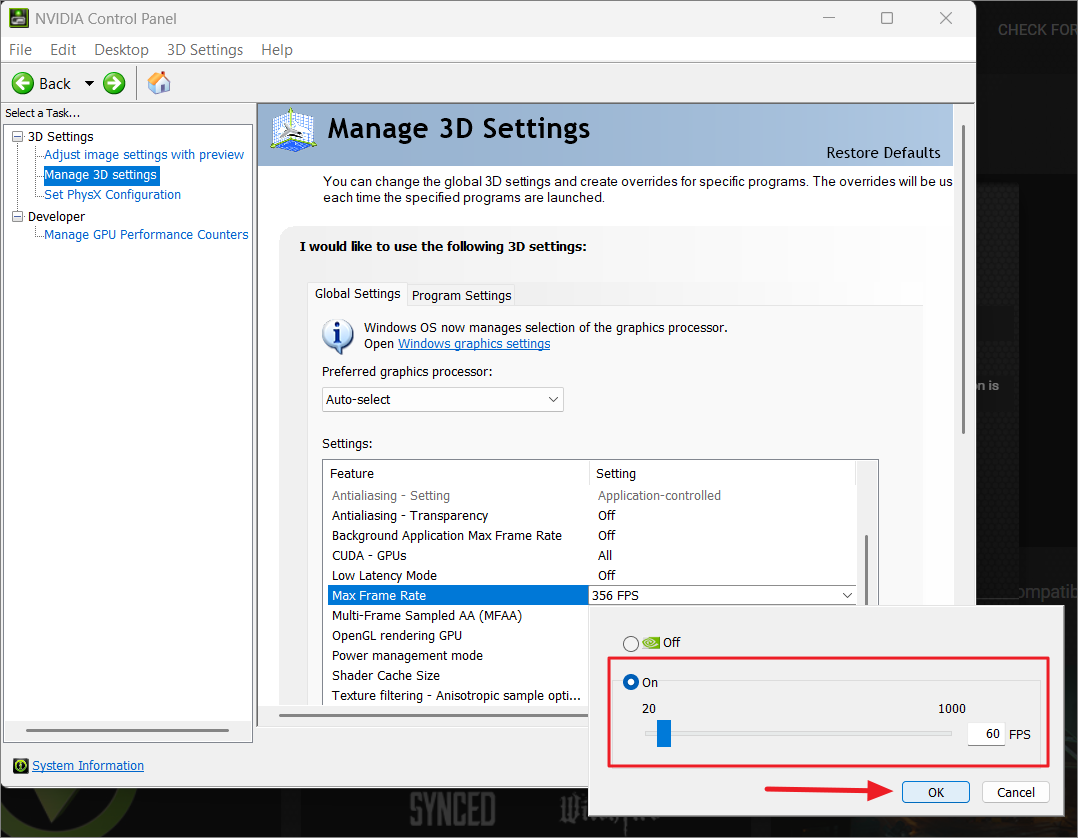Viewport: 1078px width, 838px height.
Task: Click the NVIDIA Control Panel title bar icon
Action: coord(17,17)
